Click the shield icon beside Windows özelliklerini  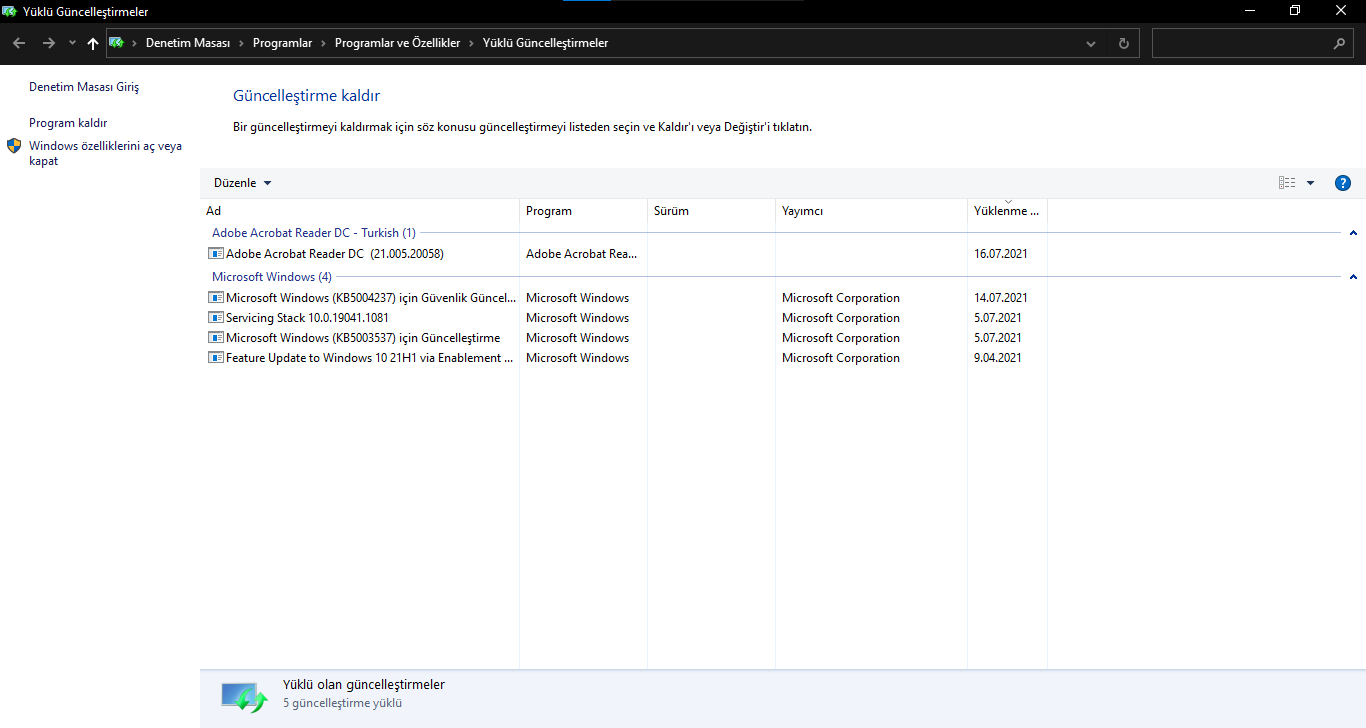14,146
